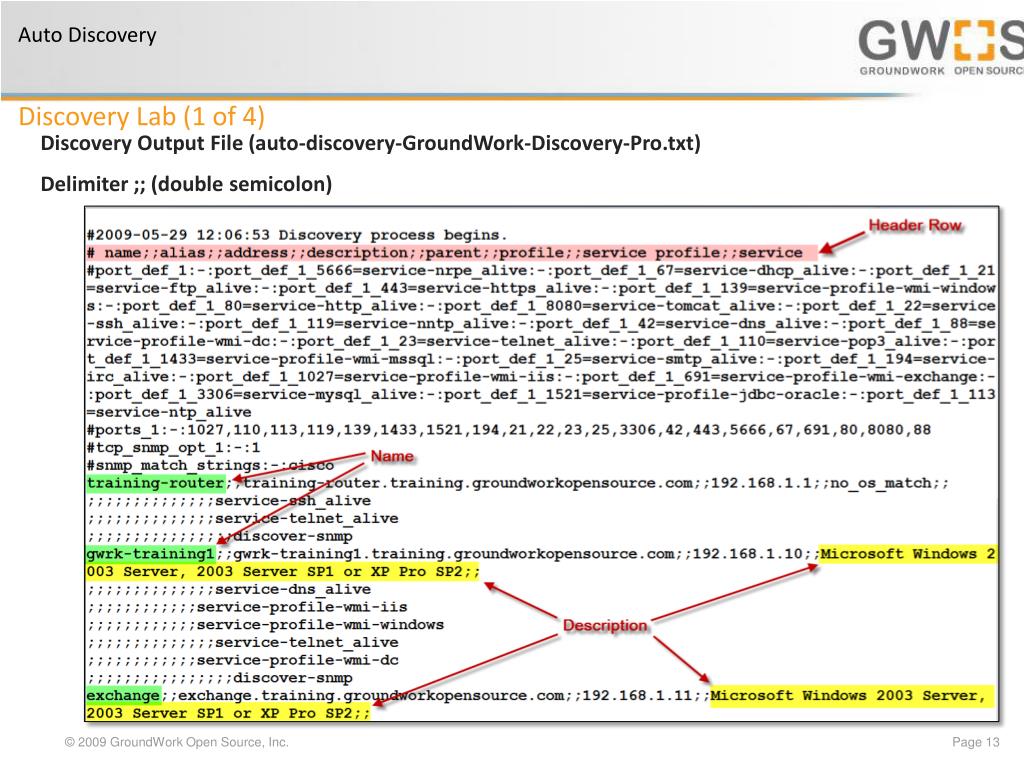Image resolution: width=1024 pixels, height=768 pixels.
Task: Click the 'service-profile-wmi-windows' line
Action: [x=265, y=625]
